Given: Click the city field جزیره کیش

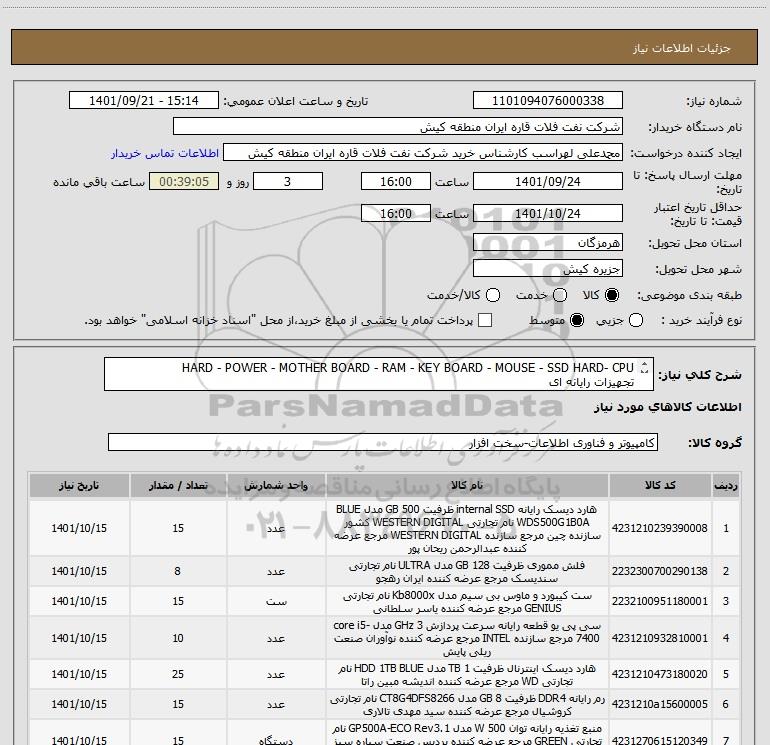Looking at the screenshot, I should point(548,269).
